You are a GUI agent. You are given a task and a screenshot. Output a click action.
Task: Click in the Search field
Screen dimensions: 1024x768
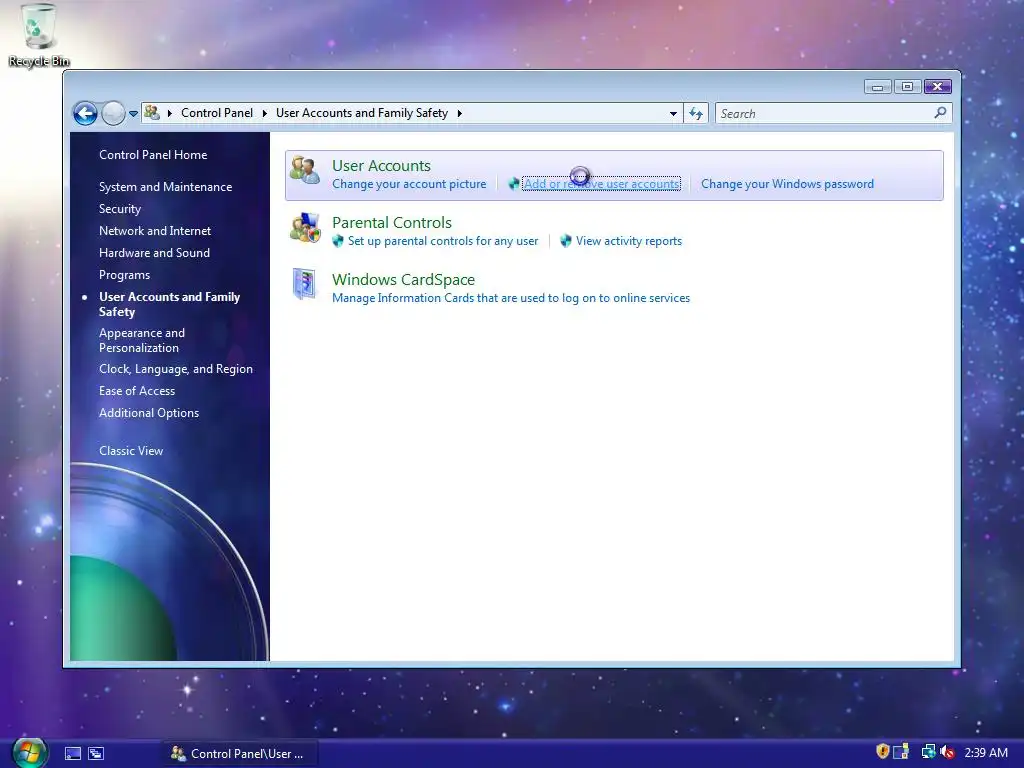[823, 114]
